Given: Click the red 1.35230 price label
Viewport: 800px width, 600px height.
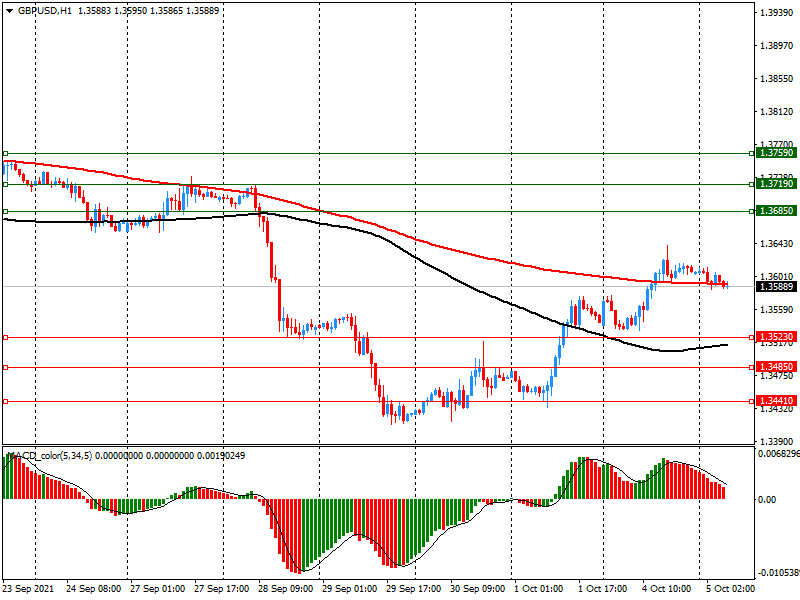Looking at the screenshot, I should [x=777, y=337].
